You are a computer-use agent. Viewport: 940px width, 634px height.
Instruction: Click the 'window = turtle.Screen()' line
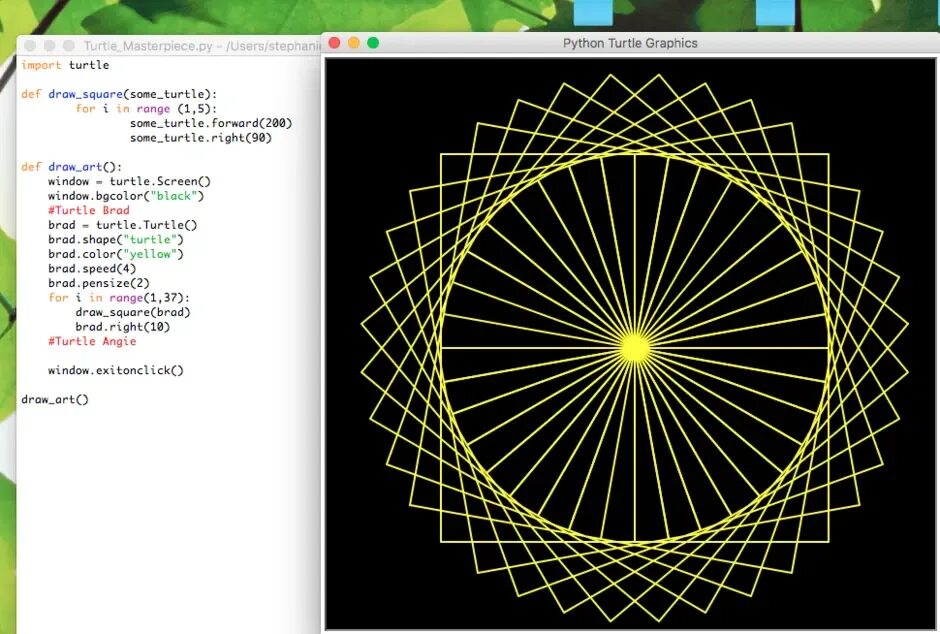[129, 181]
